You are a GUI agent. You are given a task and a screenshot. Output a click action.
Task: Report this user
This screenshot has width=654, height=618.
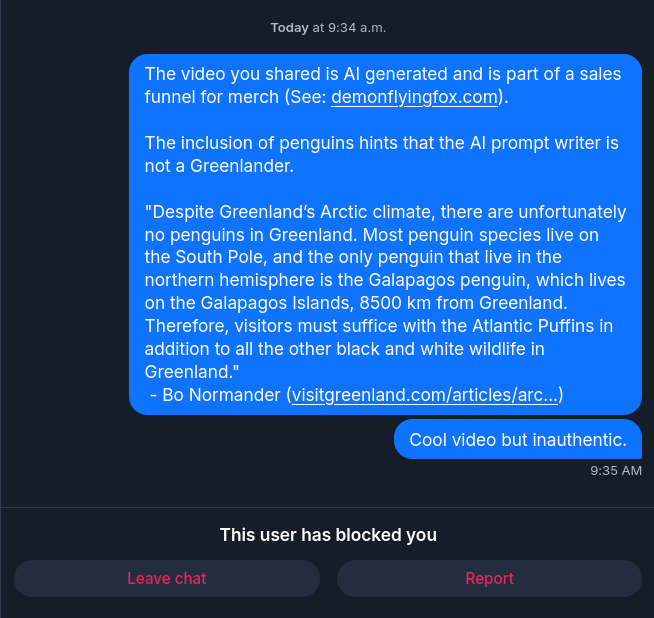point(489,578)
